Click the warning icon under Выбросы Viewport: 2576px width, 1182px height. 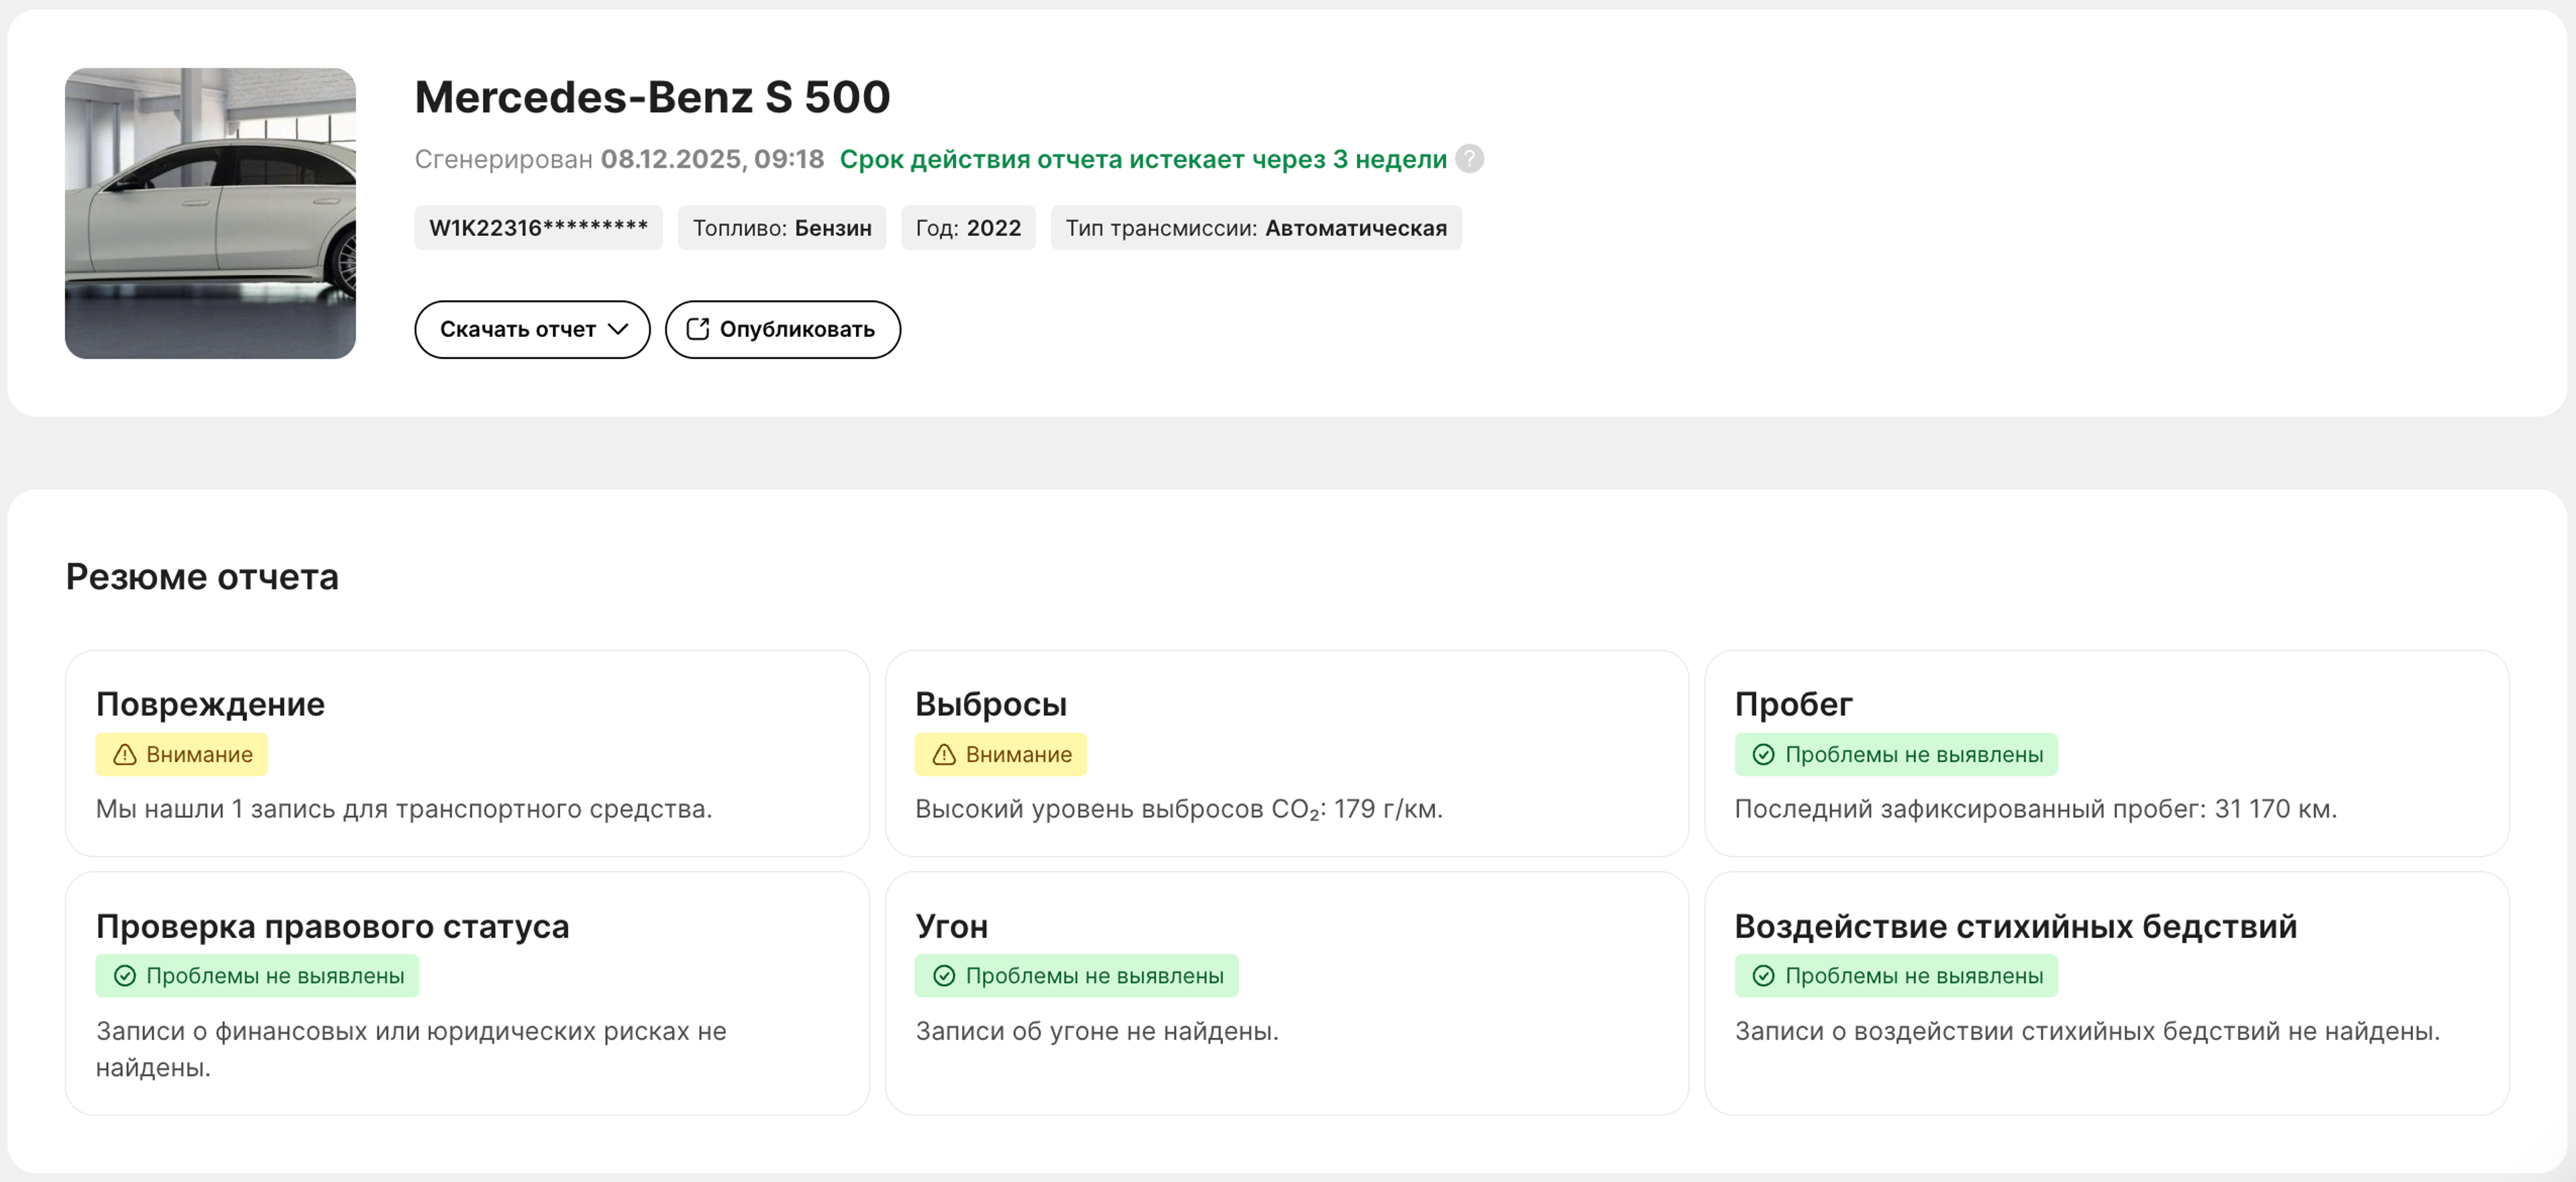click(943, 755)
